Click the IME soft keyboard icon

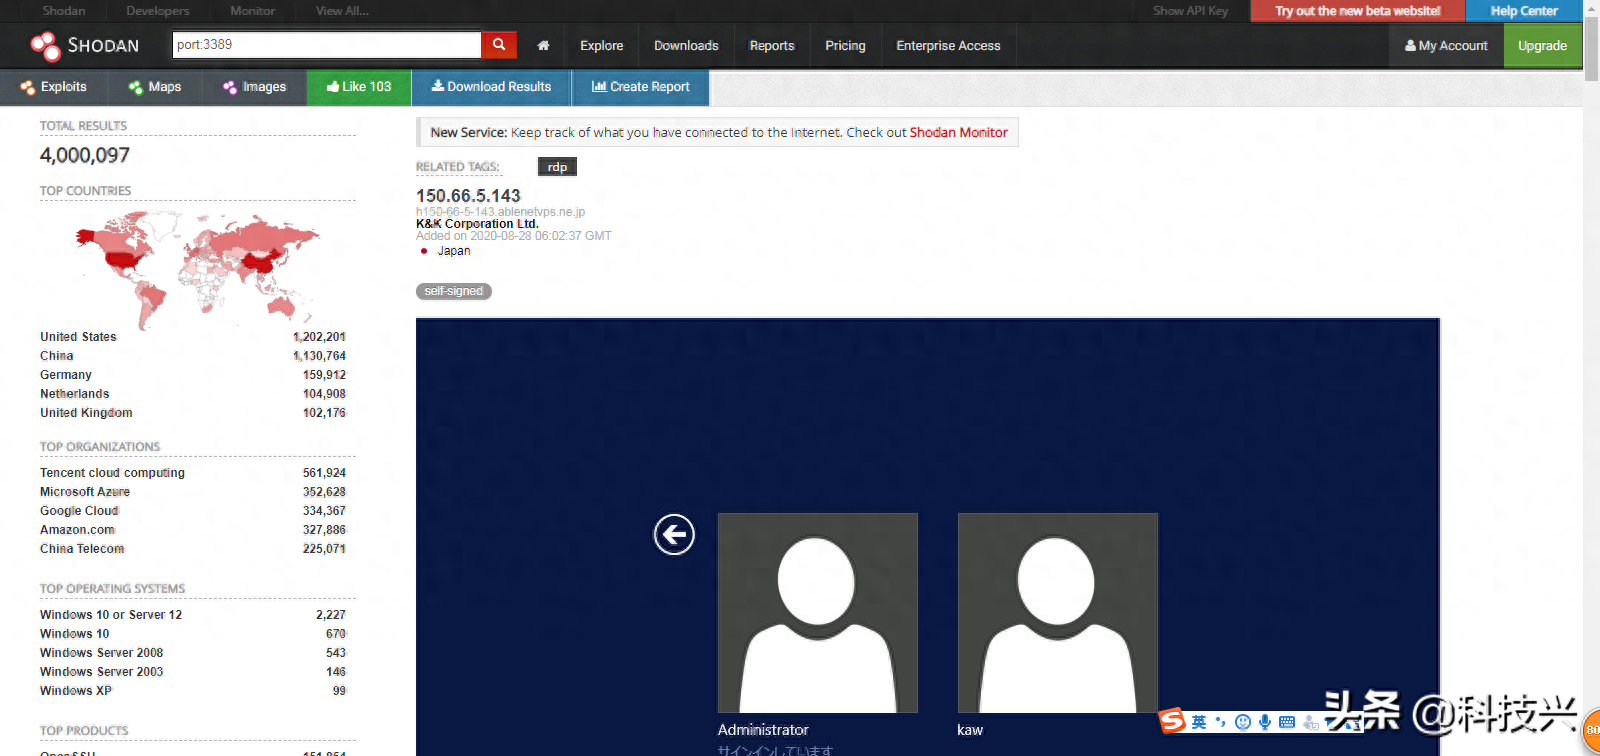click(x=1287, y=722)
